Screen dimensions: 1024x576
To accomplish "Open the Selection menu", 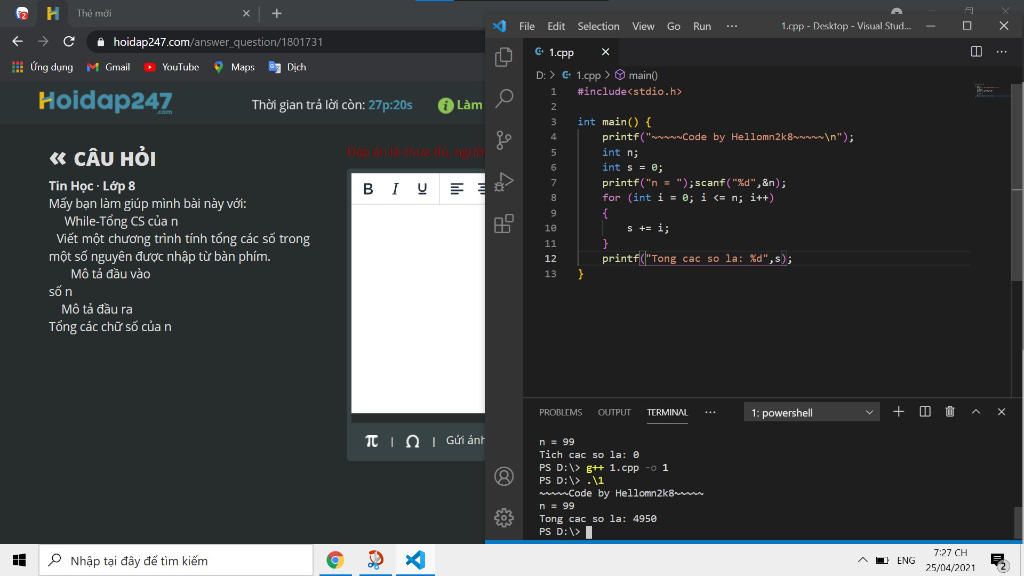I will coord(598,26).
